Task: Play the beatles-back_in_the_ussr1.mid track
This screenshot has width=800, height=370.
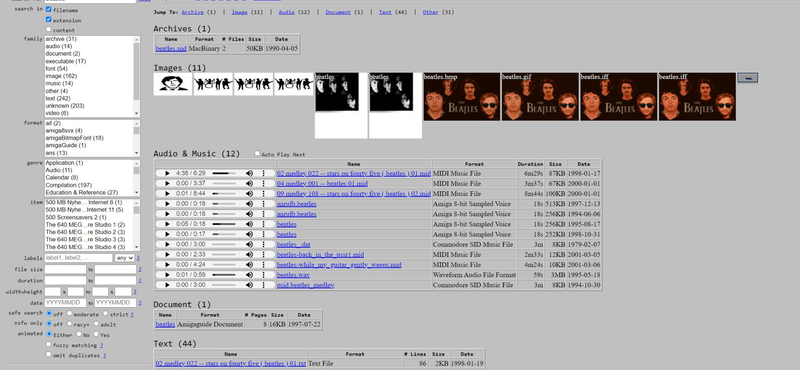Action: [167, 255]
